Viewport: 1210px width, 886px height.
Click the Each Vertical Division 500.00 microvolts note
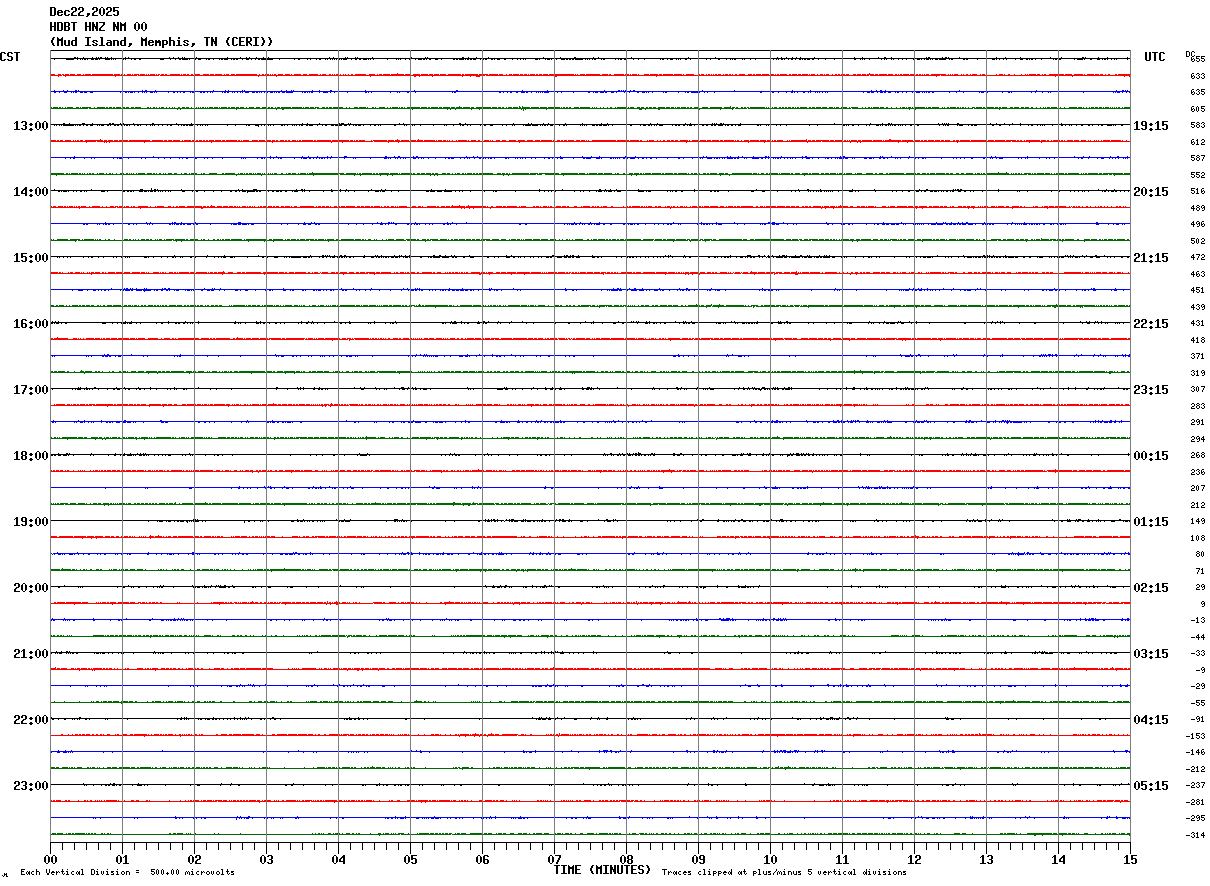pyautogui.click(x=127, y=873)
